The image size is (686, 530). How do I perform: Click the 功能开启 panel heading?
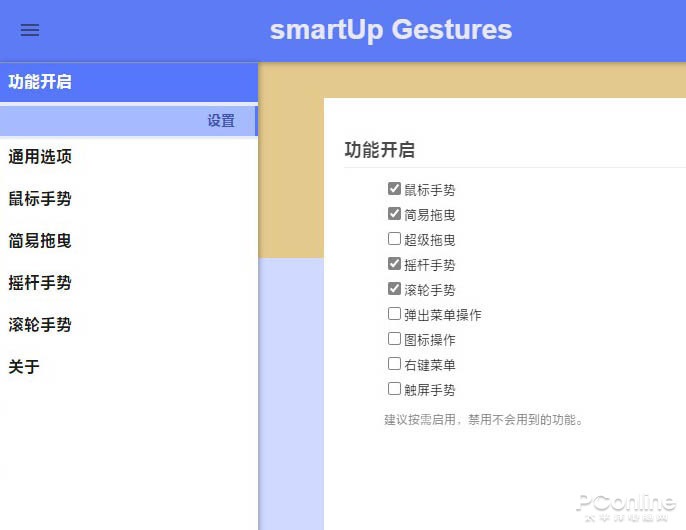tap(379, 150)
